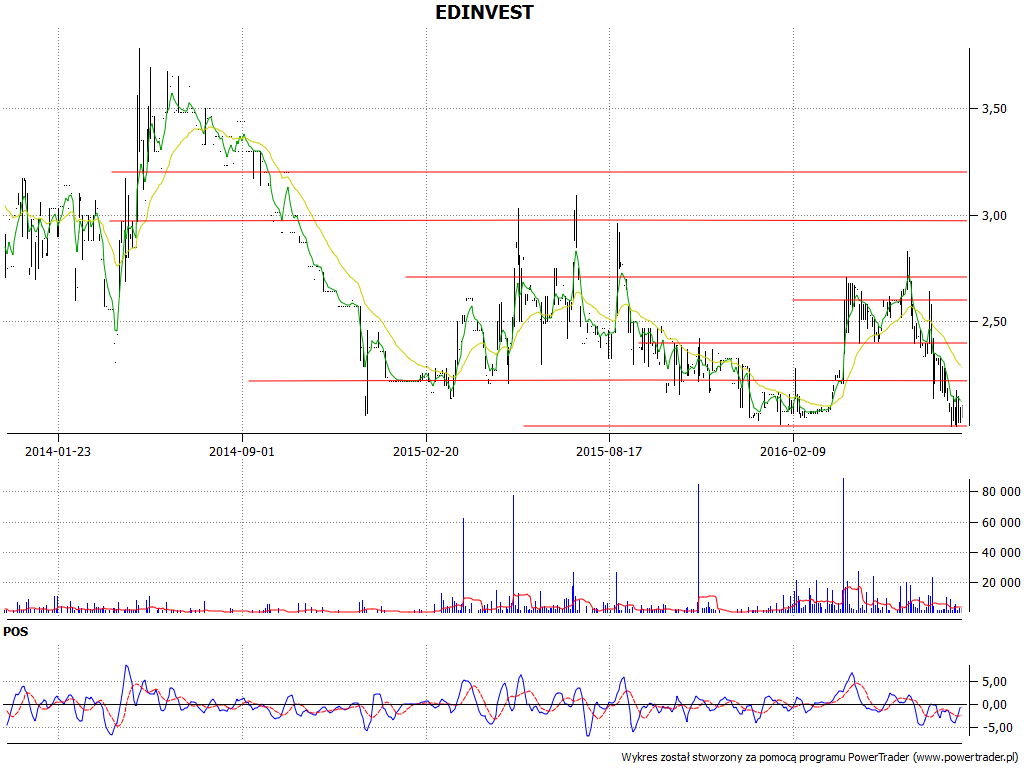Click the 40 000 volume axis label
The image size is (1024, 768).
coord(1000,552)
